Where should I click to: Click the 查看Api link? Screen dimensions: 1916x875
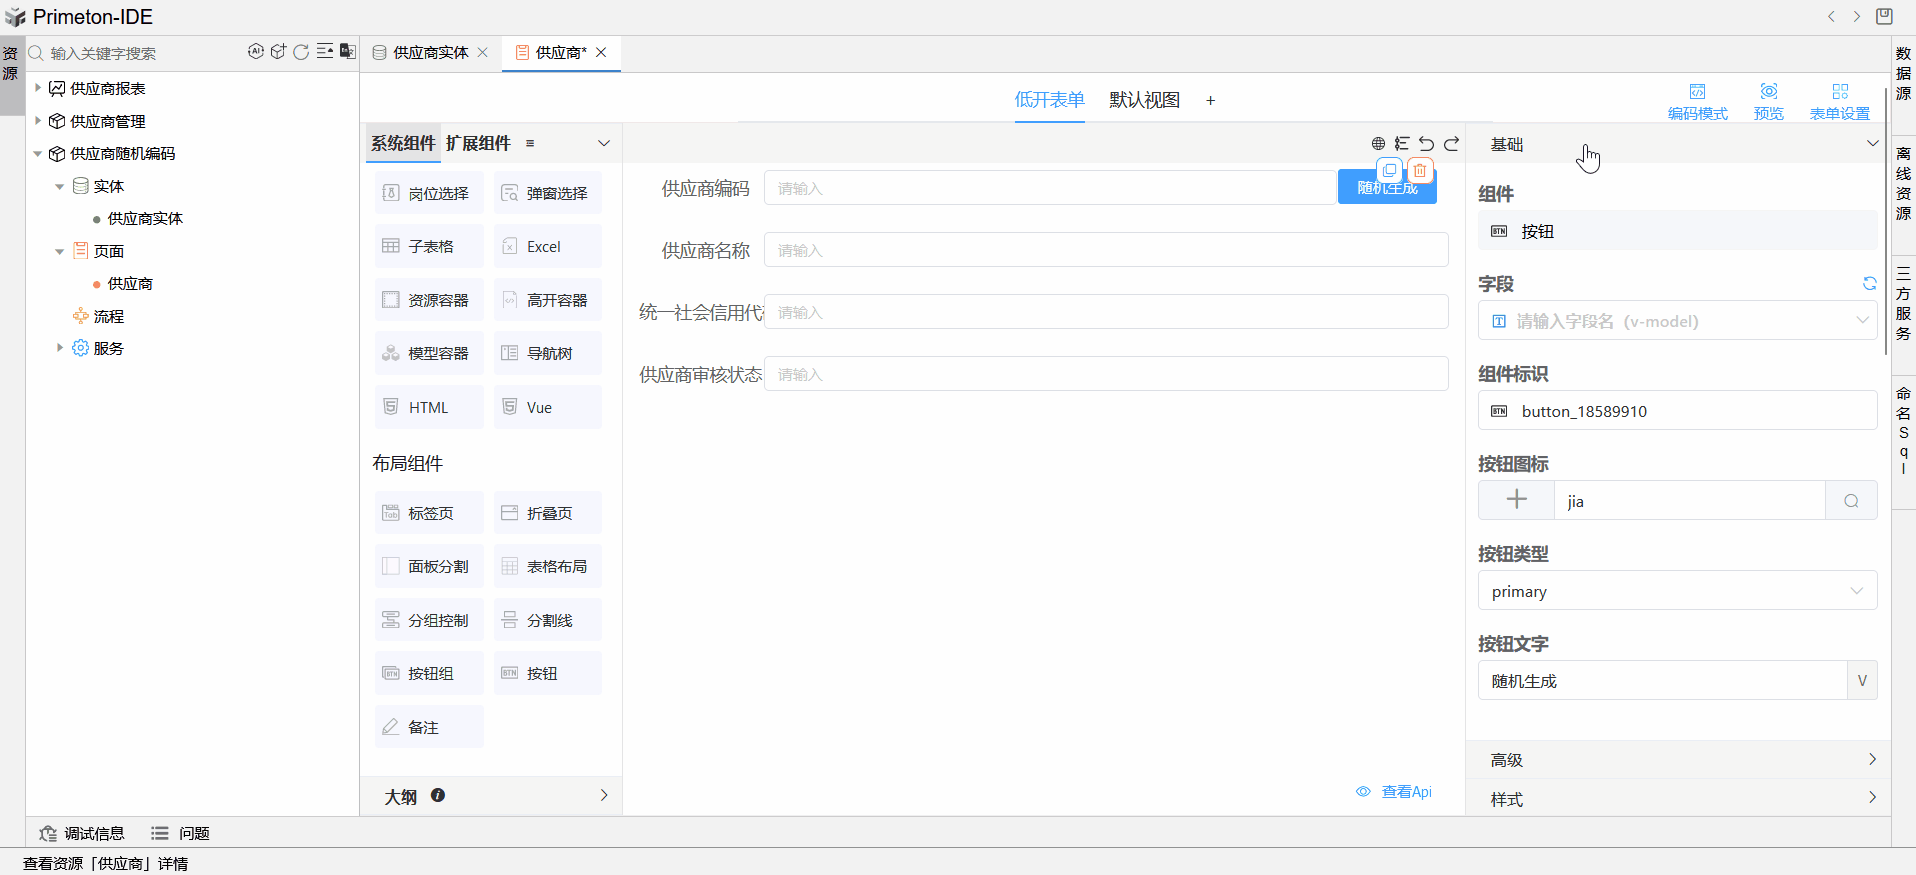tap(1395, 792)
